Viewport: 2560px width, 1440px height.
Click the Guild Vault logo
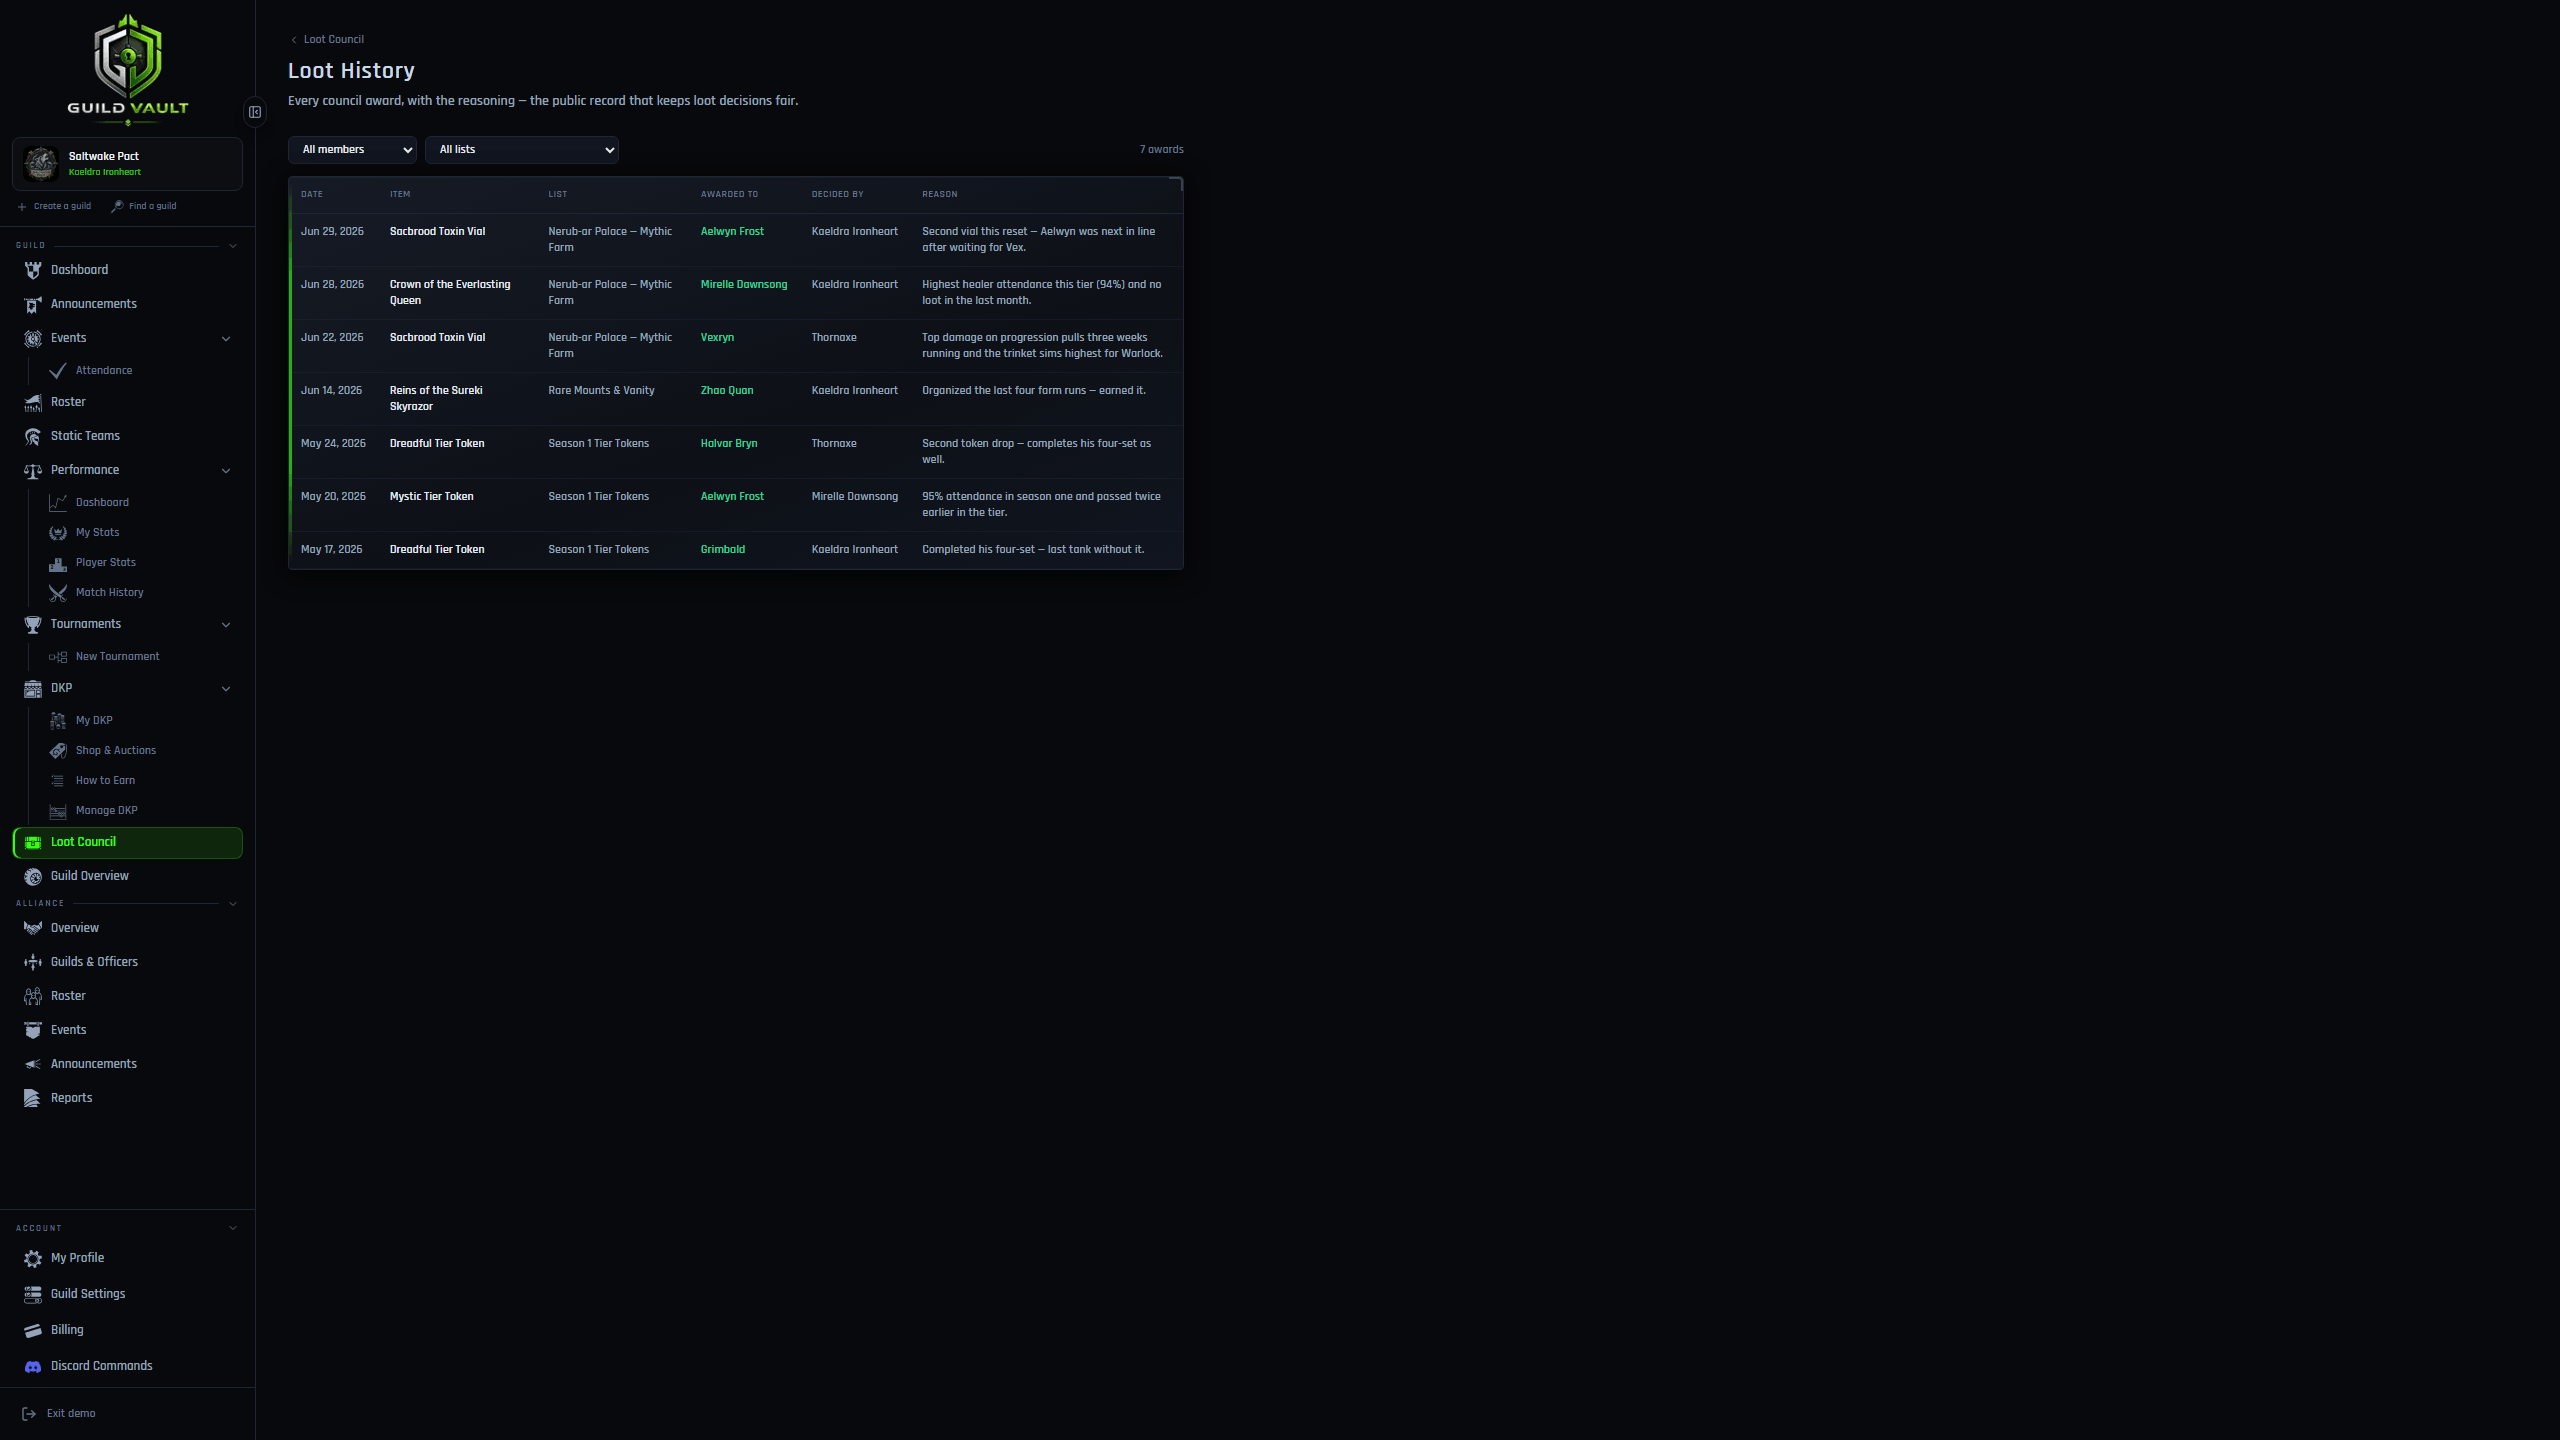tap(128, 68)
